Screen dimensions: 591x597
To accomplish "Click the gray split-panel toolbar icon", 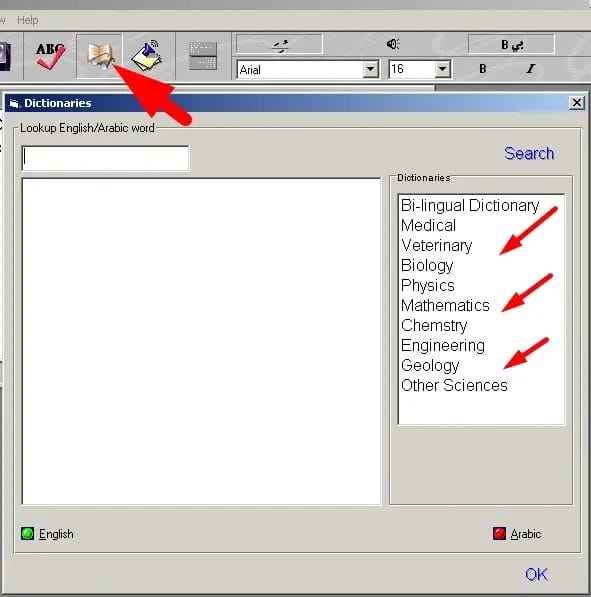I will pyautogui.click(x=203, y=56).
